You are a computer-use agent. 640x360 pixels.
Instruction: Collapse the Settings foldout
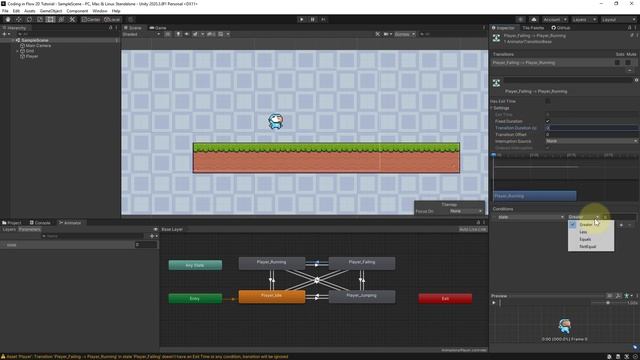[x=492, y=108]
